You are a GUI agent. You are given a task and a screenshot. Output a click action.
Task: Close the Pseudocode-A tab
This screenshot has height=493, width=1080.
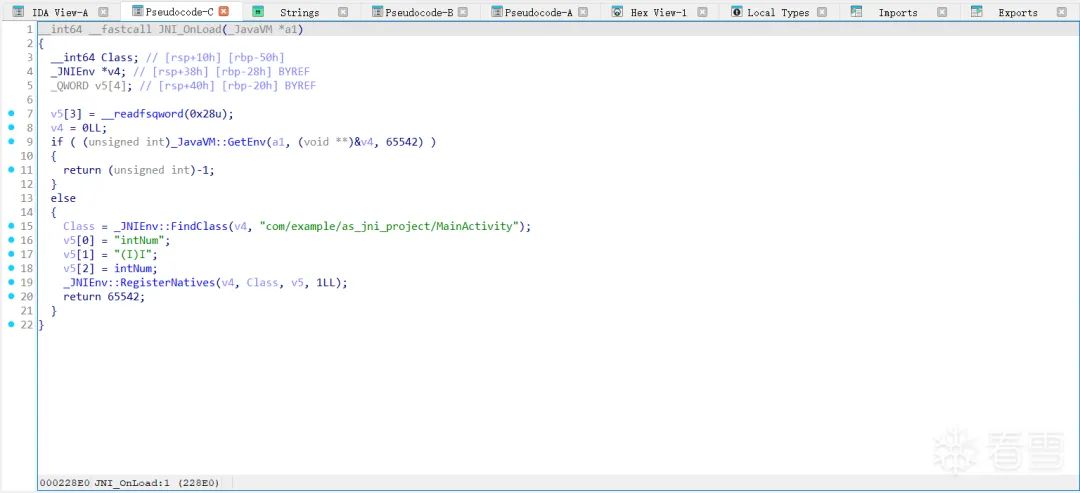coord(583,12)
